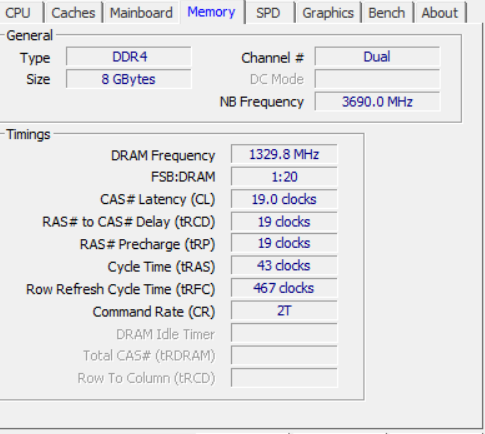The width and height of the screenshot is (485, 434).
Task: Click the DRAM Frequency label
Action: point(163,156)
